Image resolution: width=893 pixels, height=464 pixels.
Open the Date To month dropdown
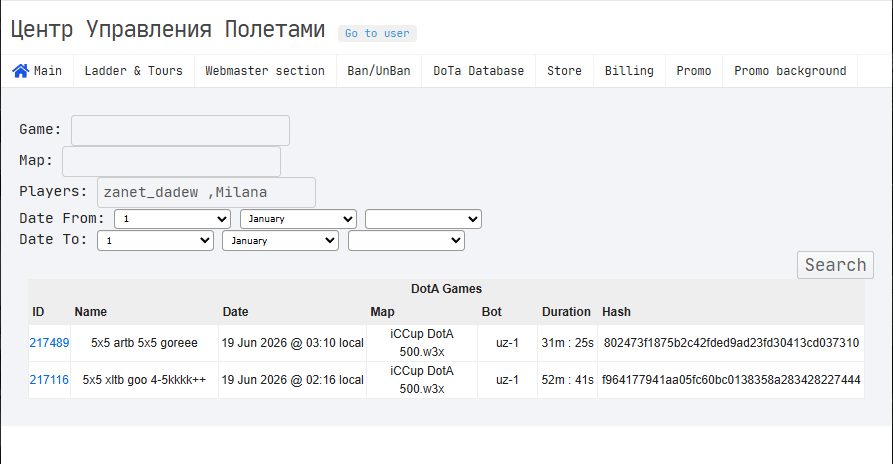click(280, 240)
